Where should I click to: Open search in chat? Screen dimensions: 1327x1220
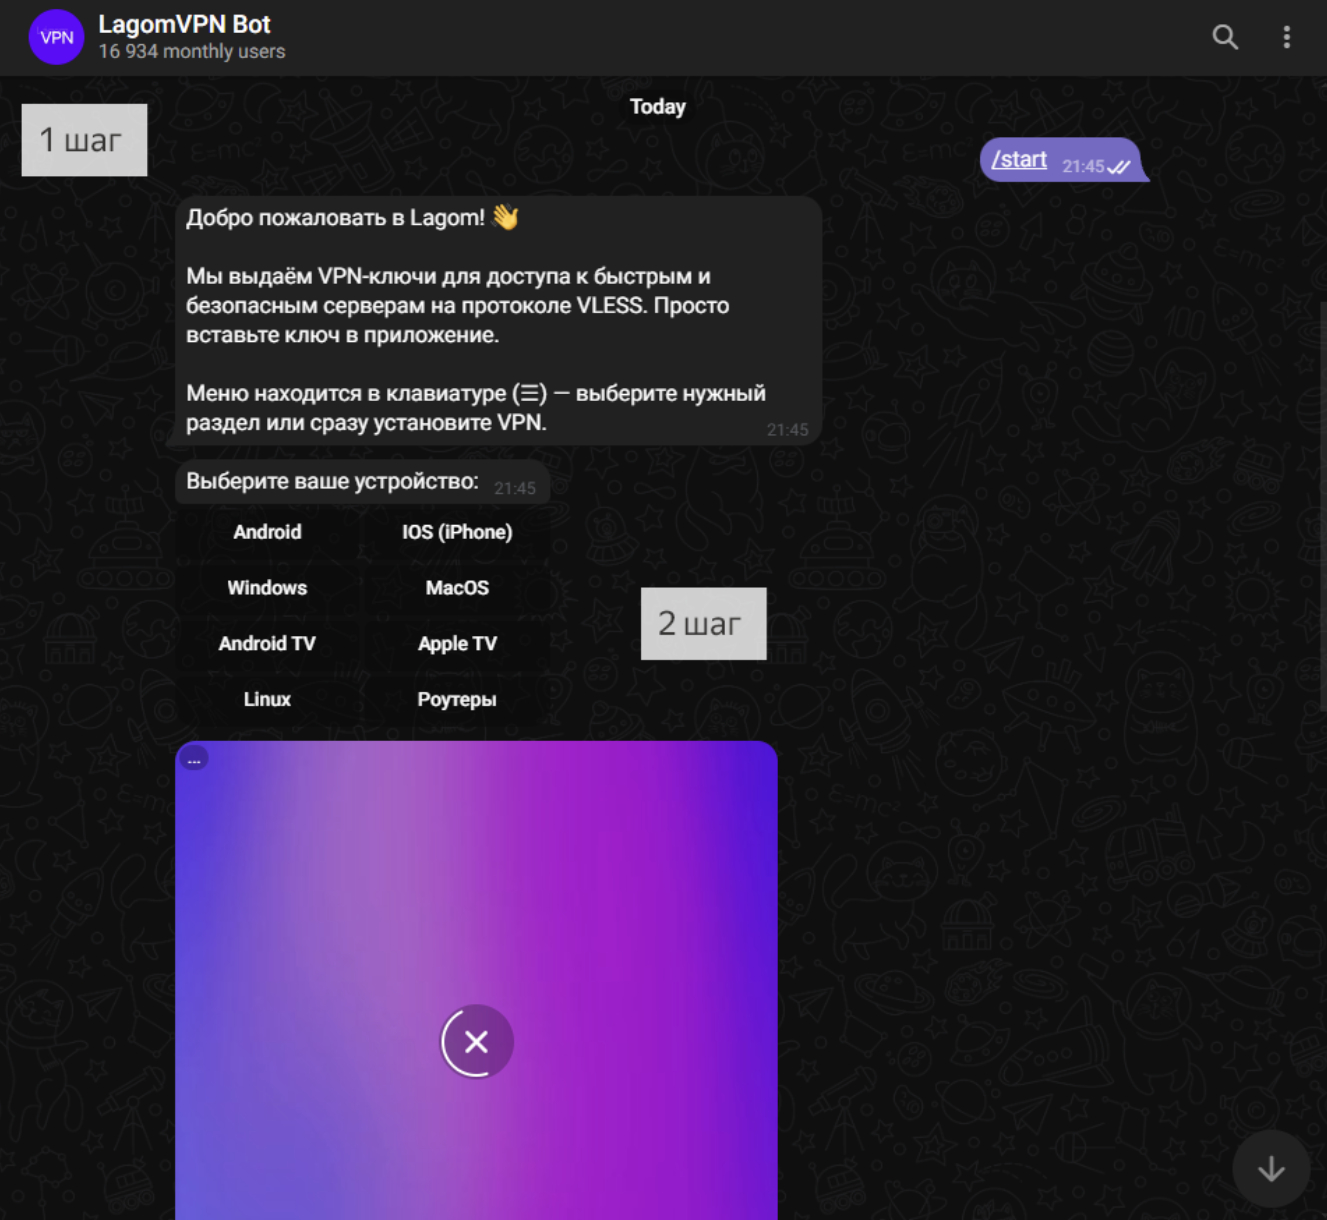[x=1225, y=37]
